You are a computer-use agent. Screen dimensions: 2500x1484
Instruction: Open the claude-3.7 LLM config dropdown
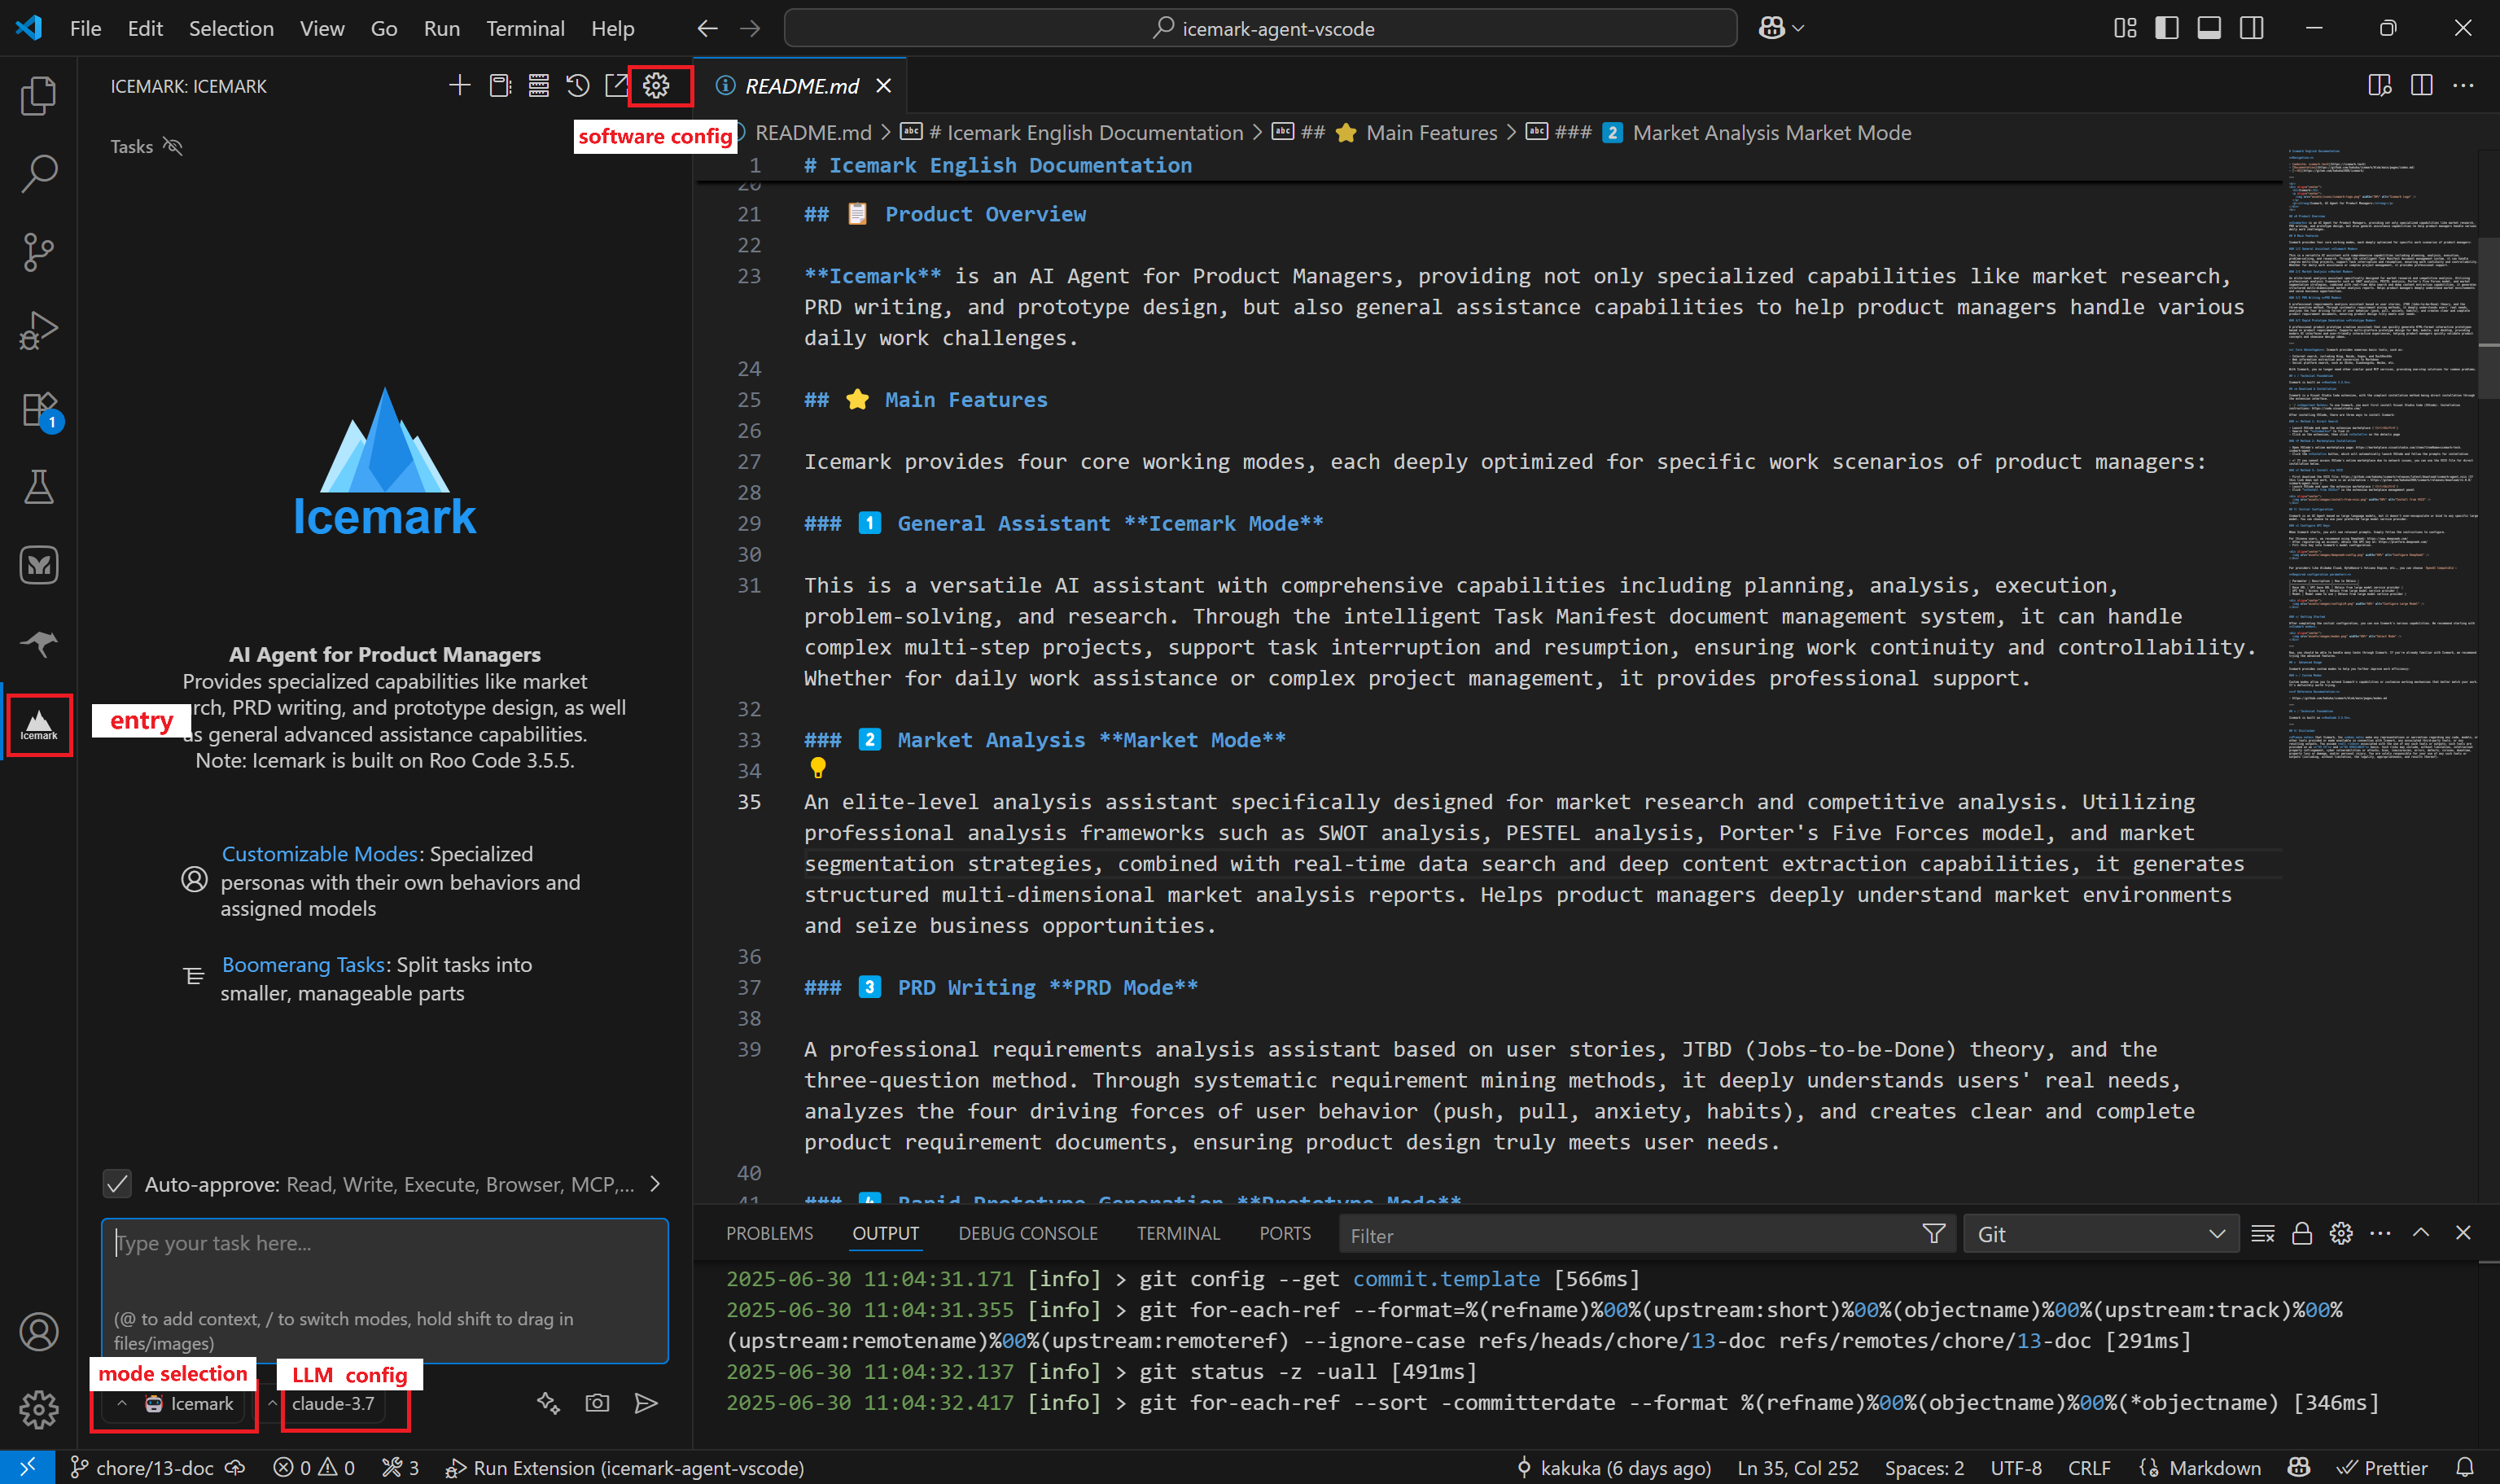(x=331, y=1404)
